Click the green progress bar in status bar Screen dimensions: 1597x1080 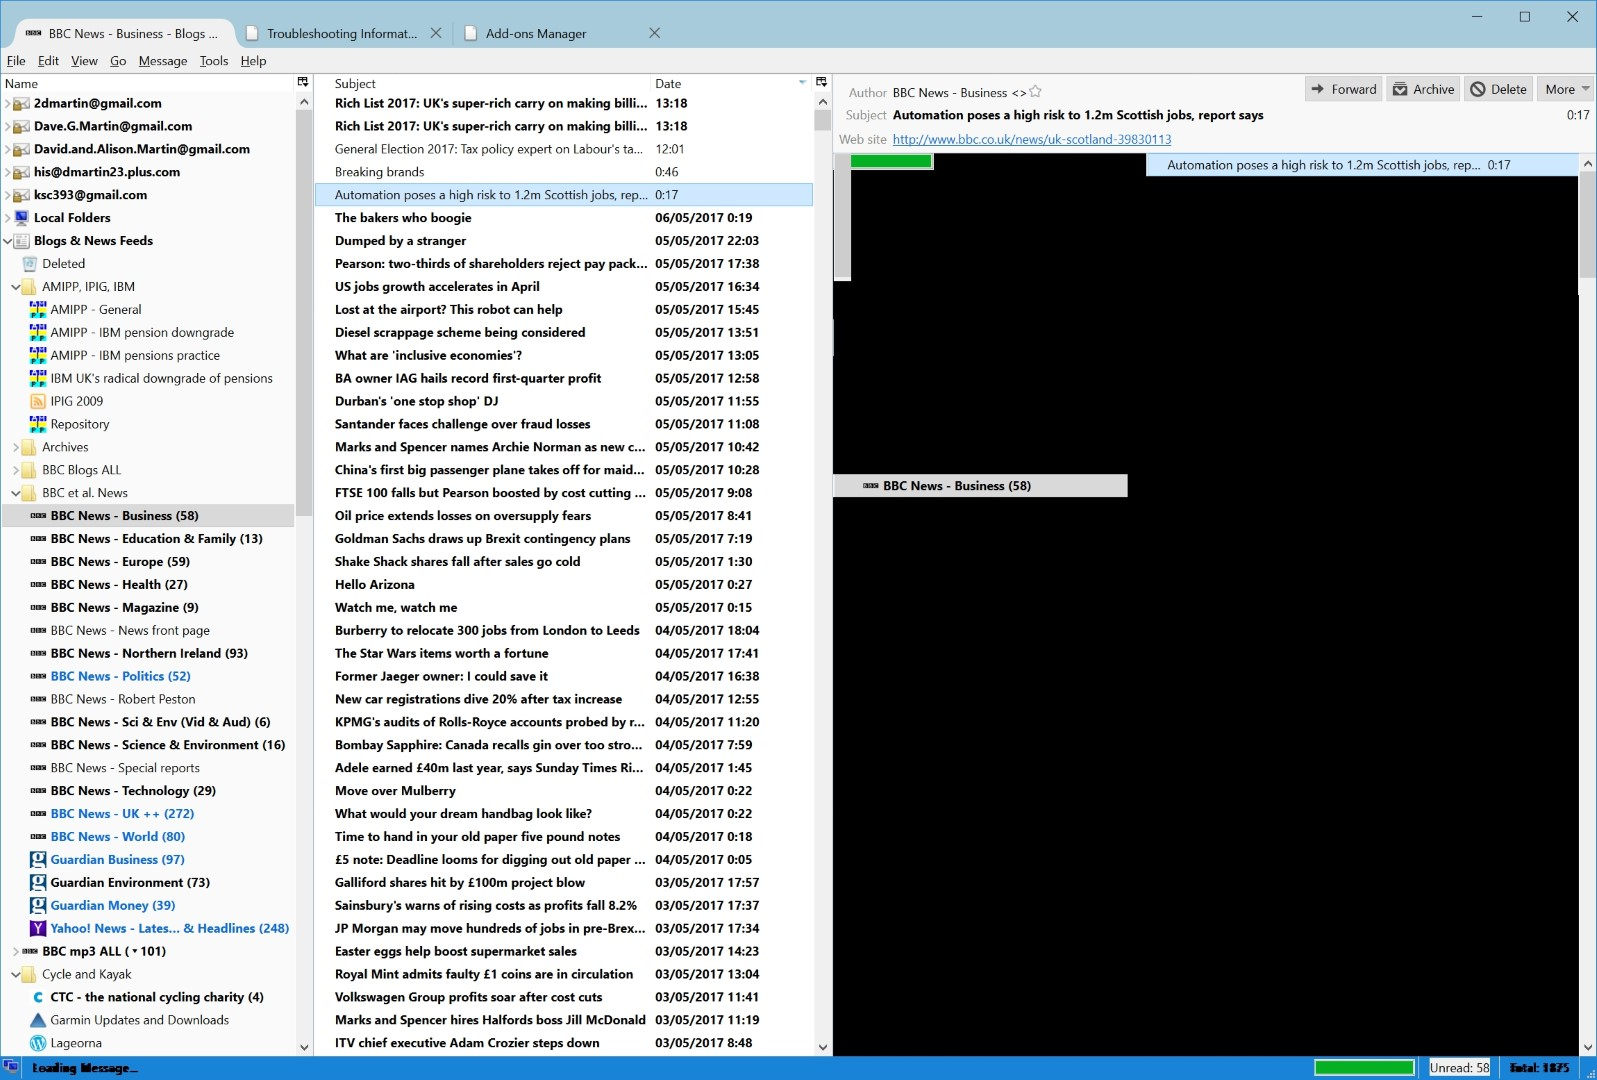pyautogui.click(x=1364, y=1067)
